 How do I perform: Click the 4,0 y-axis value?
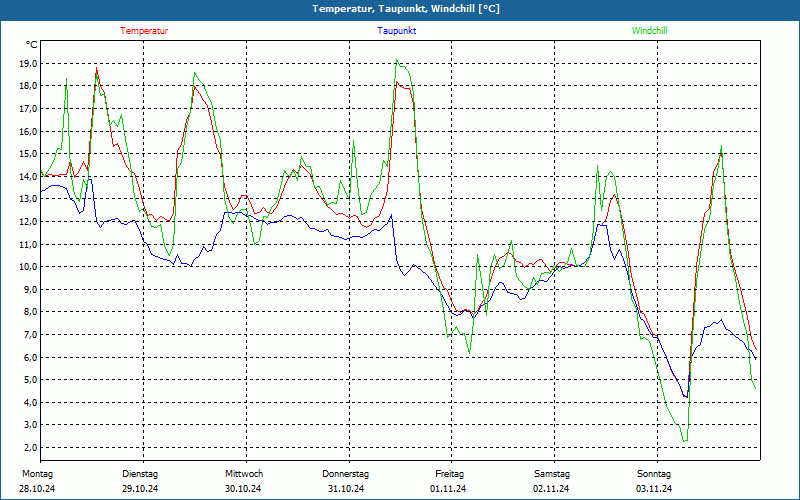click(x=30, y=403)
